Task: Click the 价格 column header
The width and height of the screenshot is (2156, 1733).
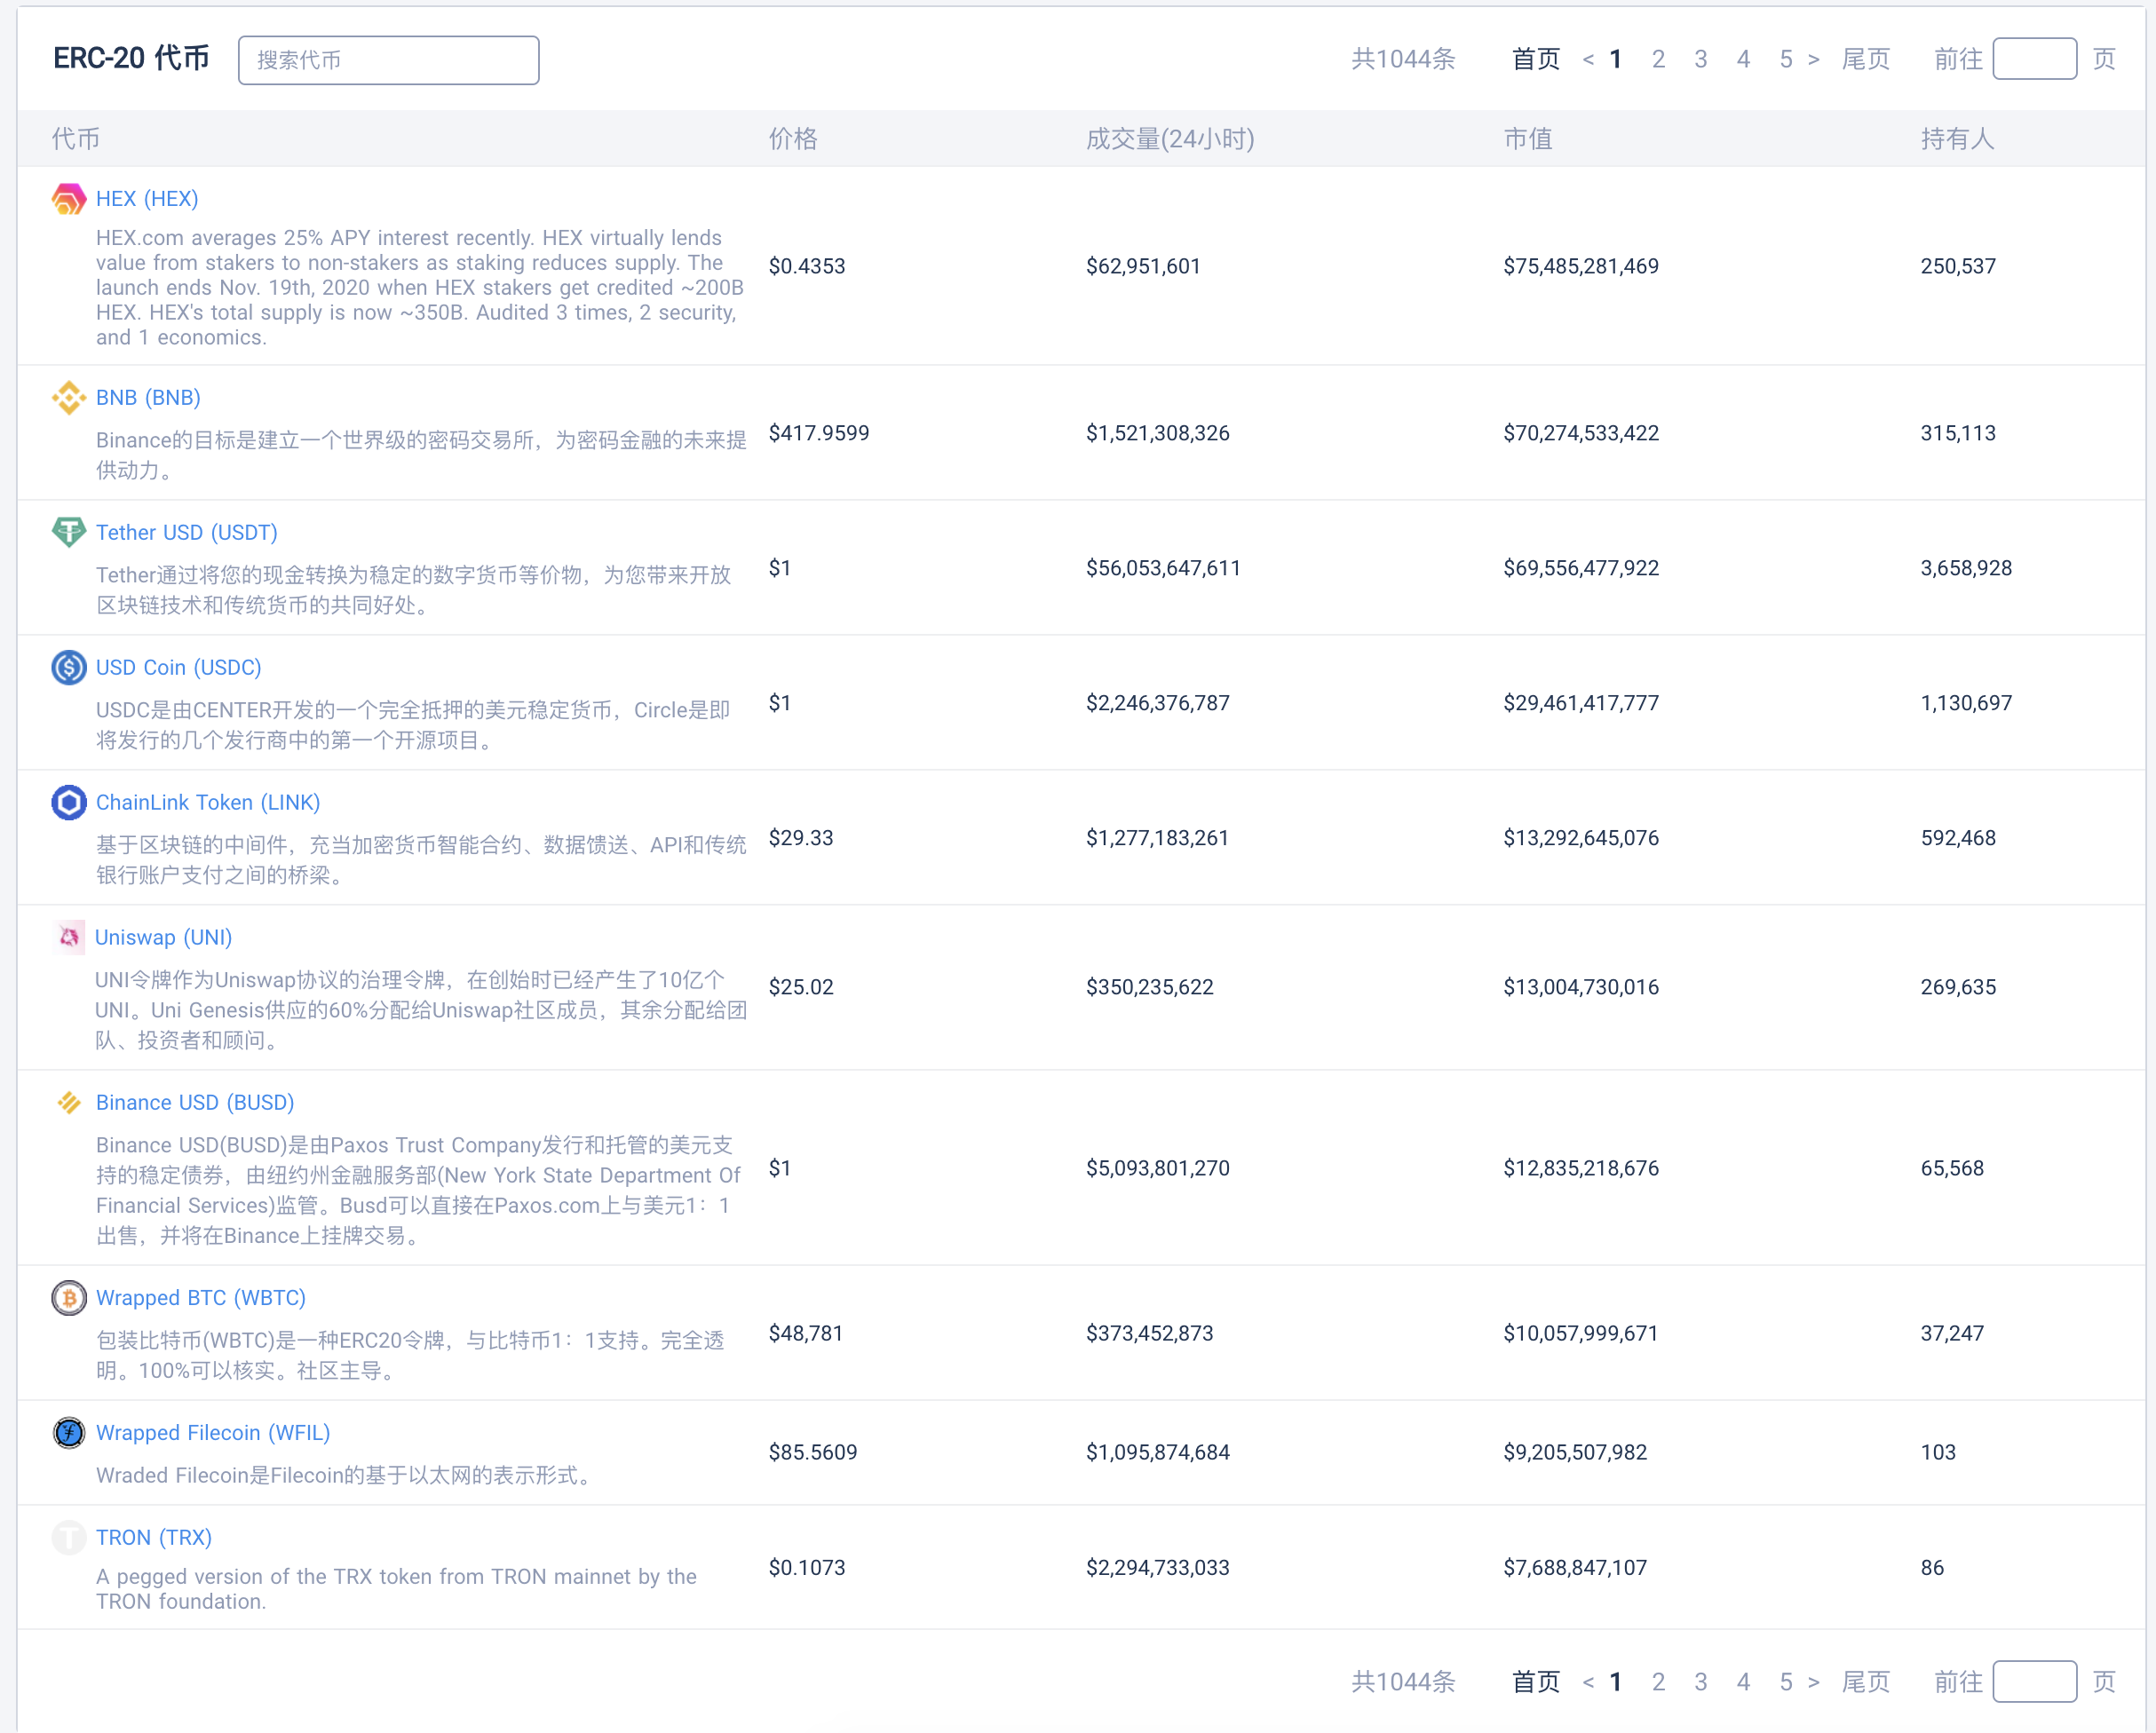Action: coord(793,138)
